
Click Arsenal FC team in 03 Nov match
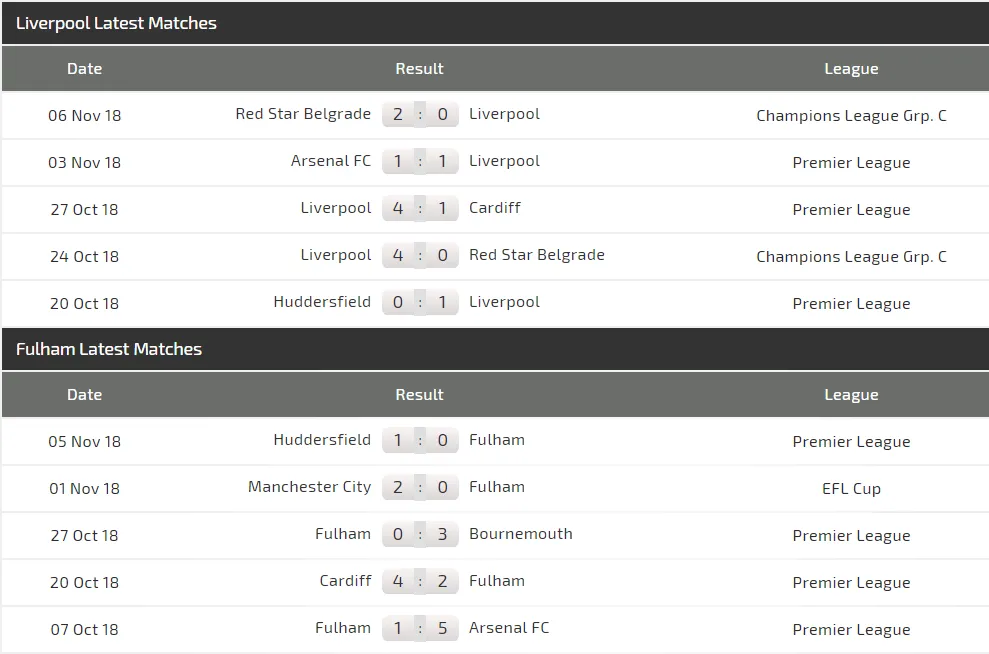(x=331, y=161)
